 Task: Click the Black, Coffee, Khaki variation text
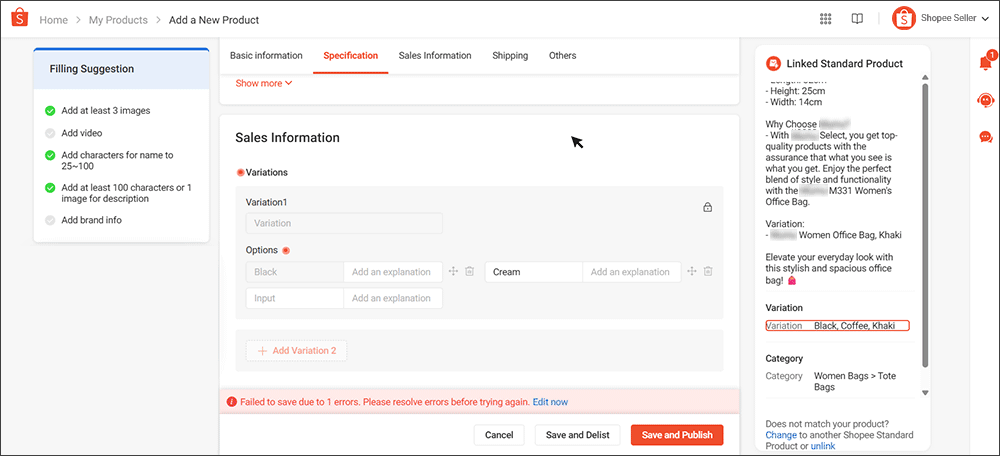click(x=855, y=326)
